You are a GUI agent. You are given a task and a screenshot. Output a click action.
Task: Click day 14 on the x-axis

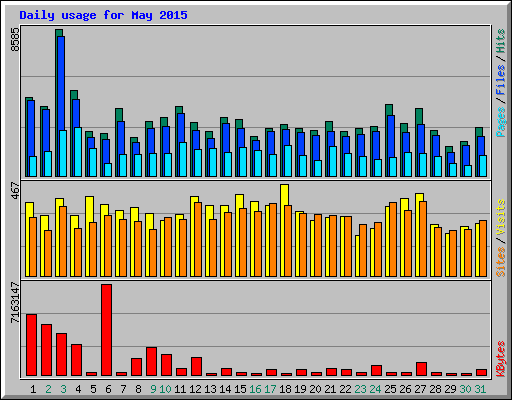tap(225, 389)
